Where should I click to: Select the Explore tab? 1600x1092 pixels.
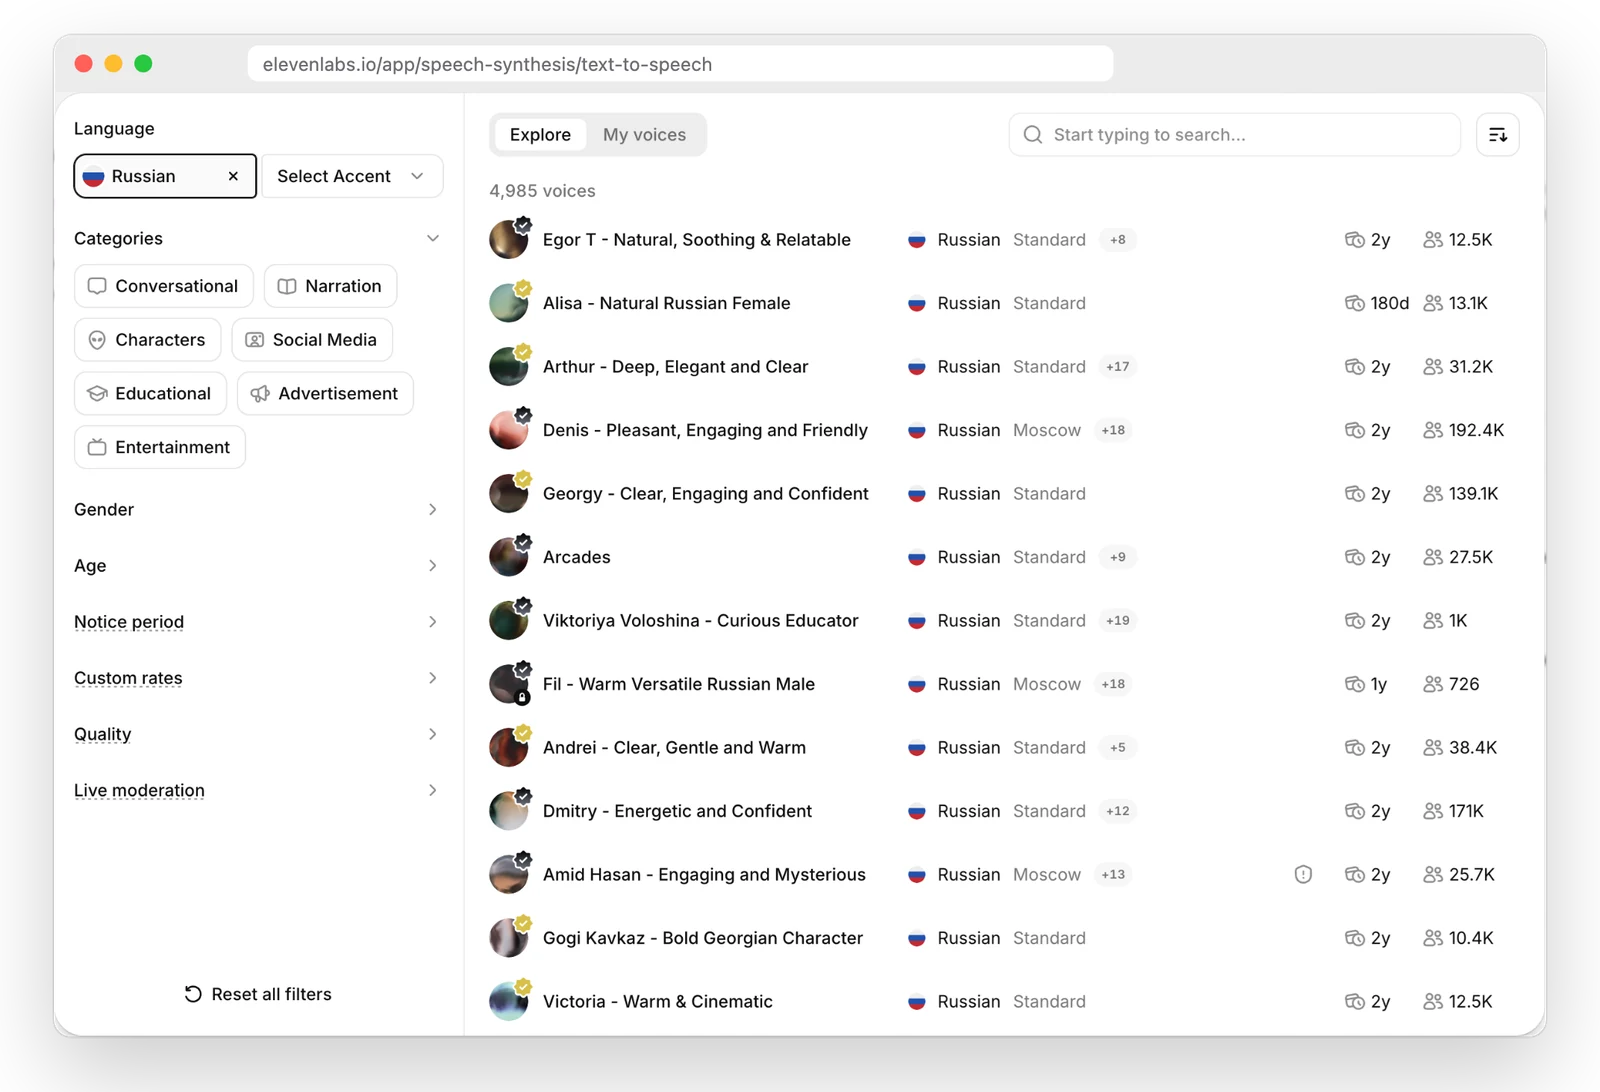tap(540, 135)
